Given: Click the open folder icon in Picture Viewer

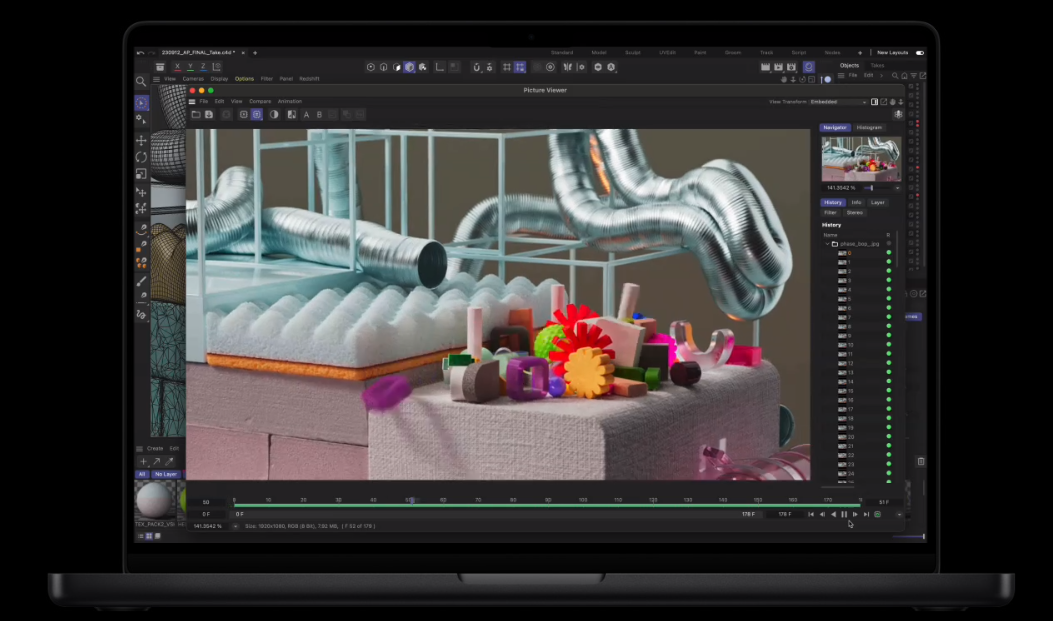Looking at the screenshot, I should (196, 115).
